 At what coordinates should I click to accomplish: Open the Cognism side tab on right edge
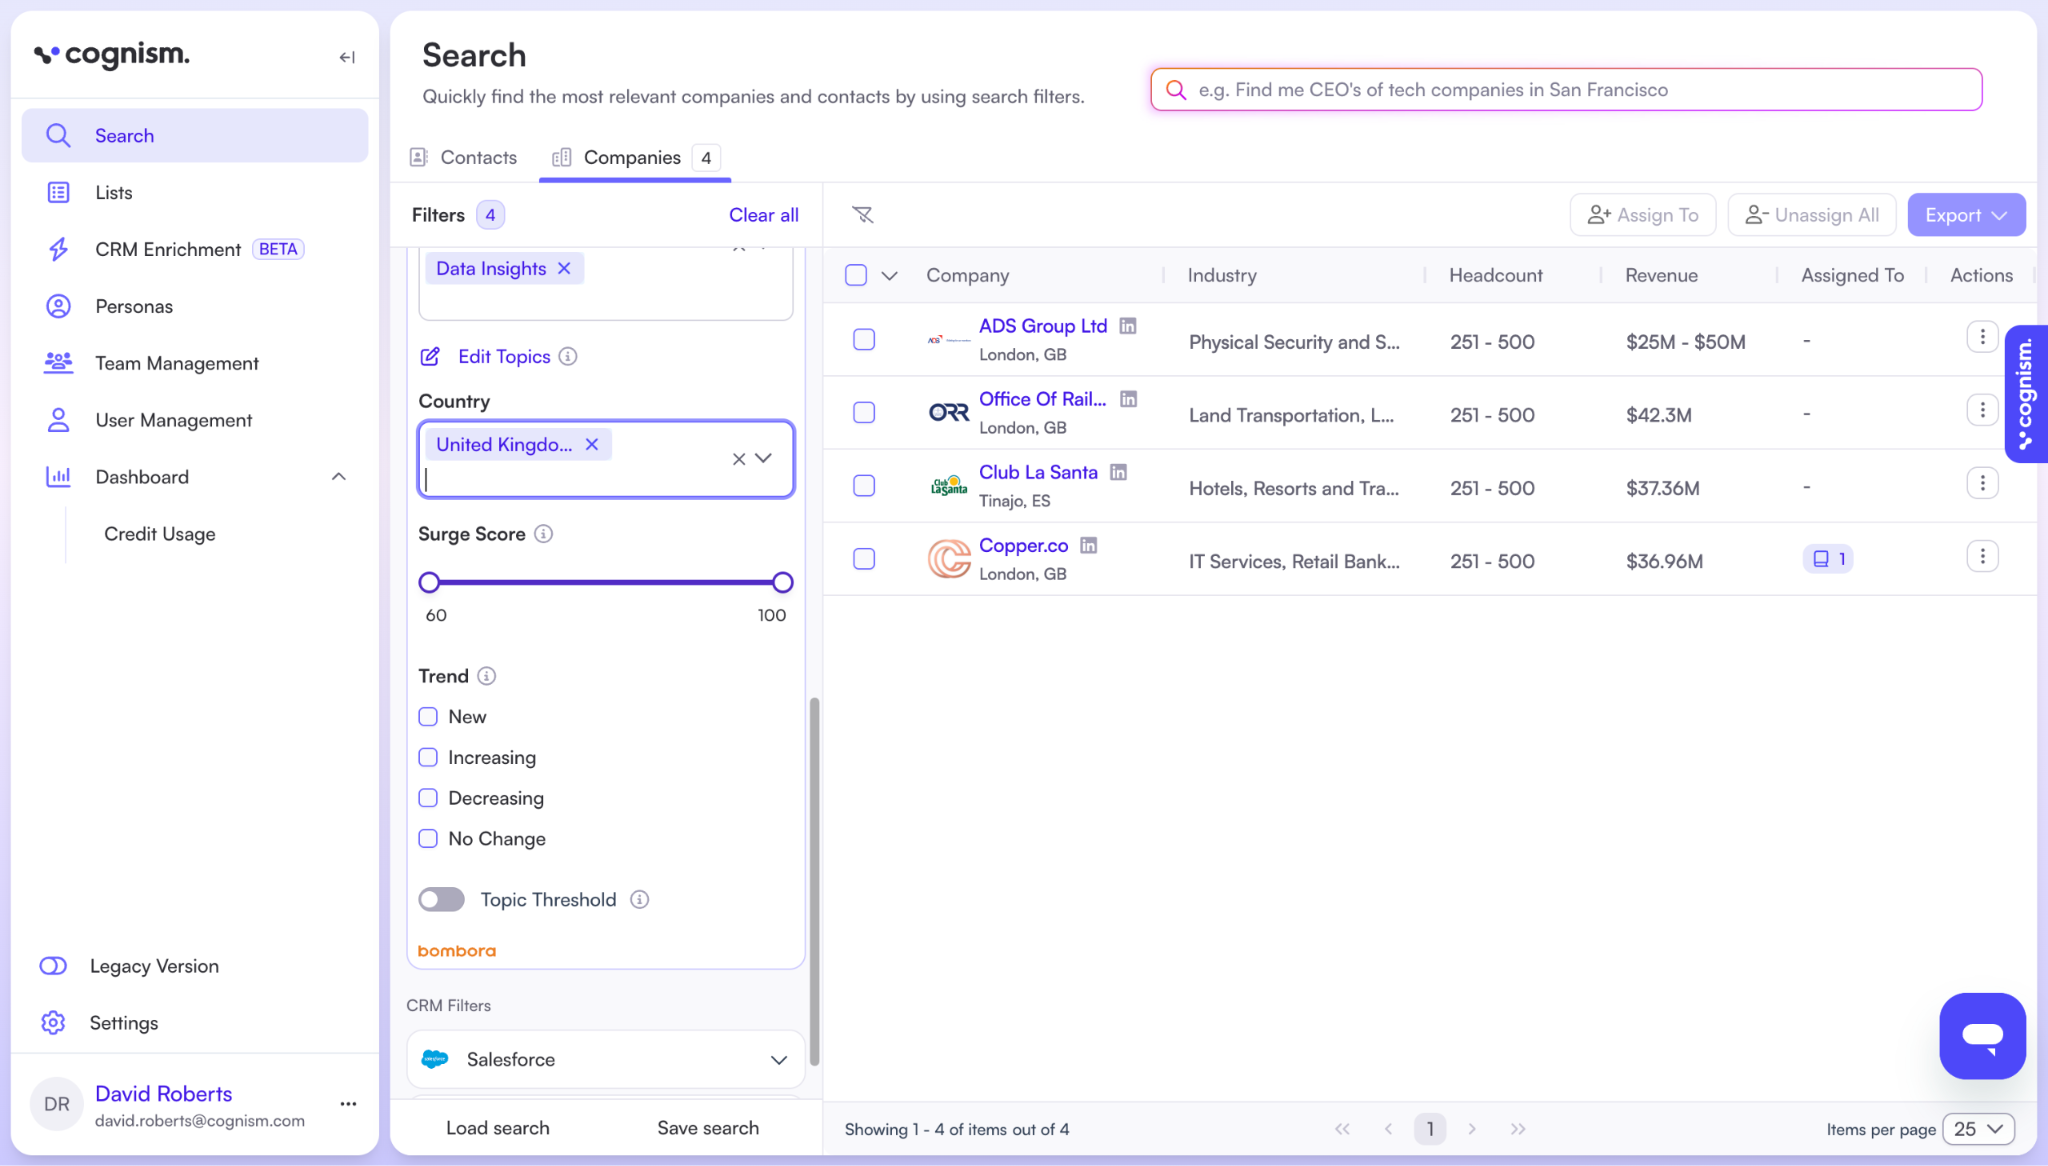(2026, 394)
